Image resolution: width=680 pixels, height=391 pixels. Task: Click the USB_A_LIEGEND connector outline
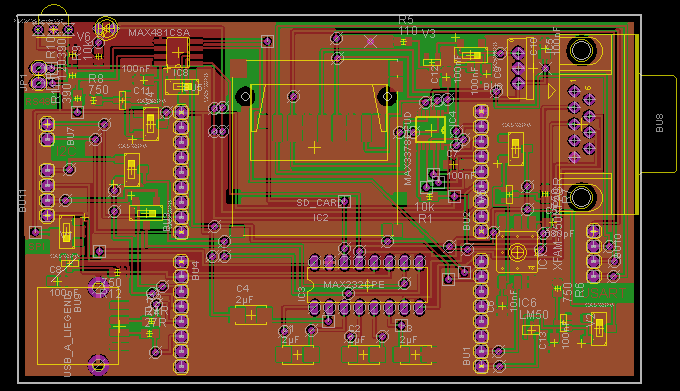click(x=78, y=326)
